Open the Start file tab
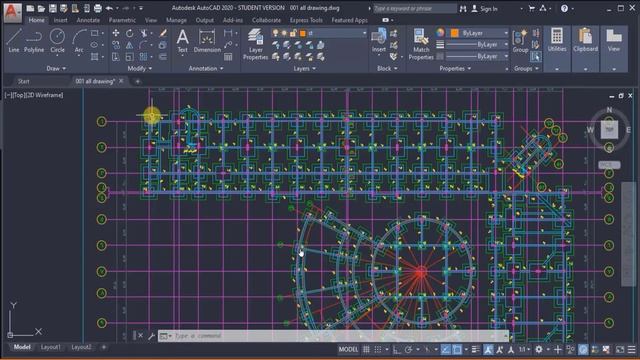 (24, 81)
